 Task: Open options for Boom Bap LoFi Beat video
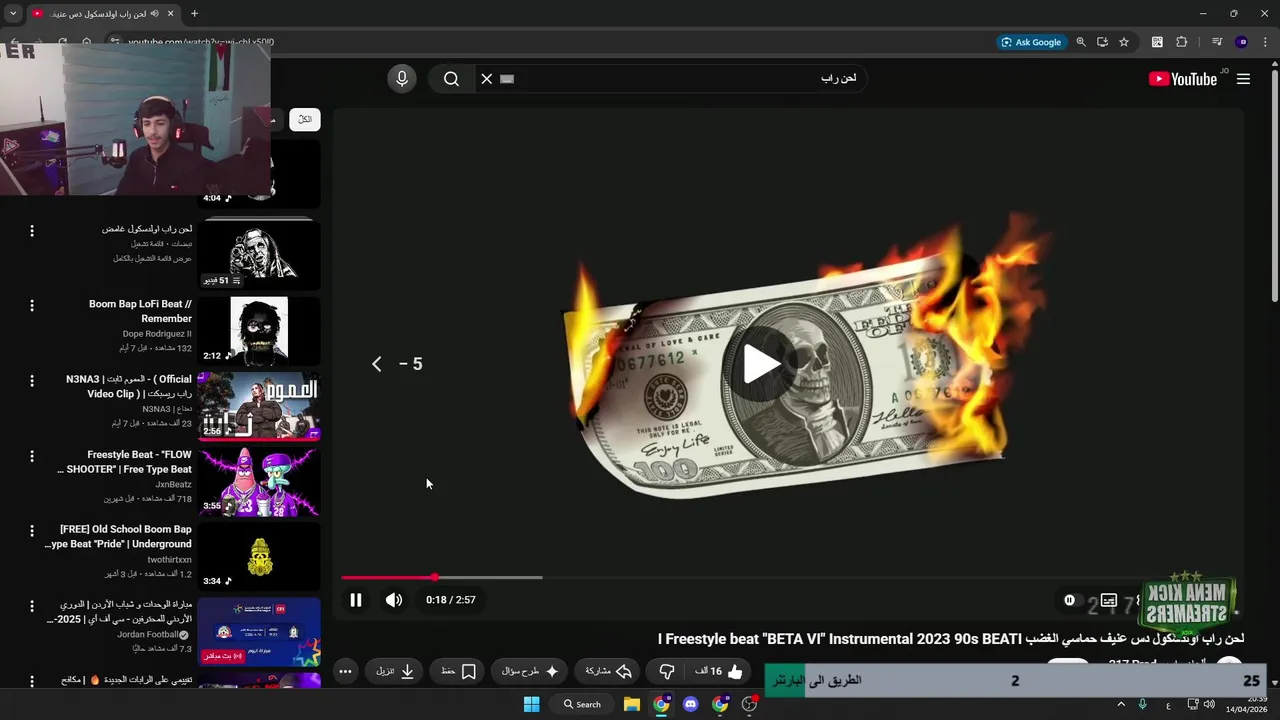[x=32, y=306]
